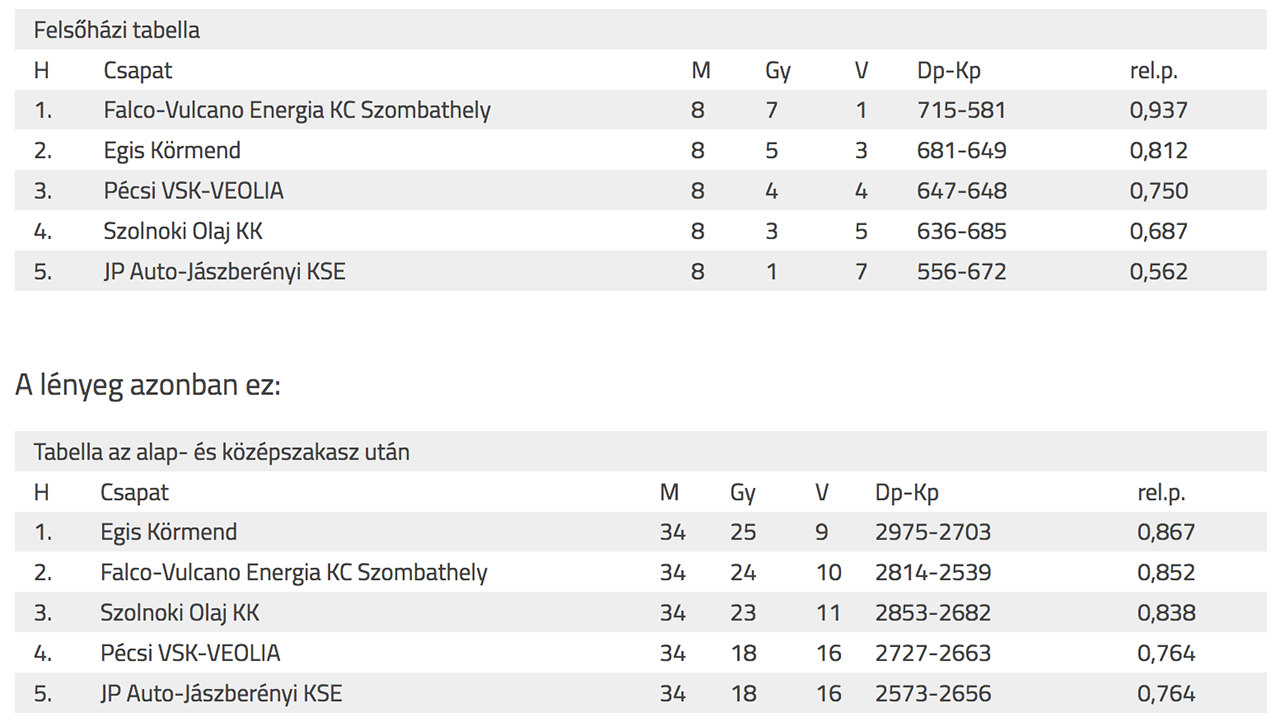The height and width of the screenshot is (722, 1280).
Task: Select Tabella az alap- és középszakasz után title
Action: (222, 452)
